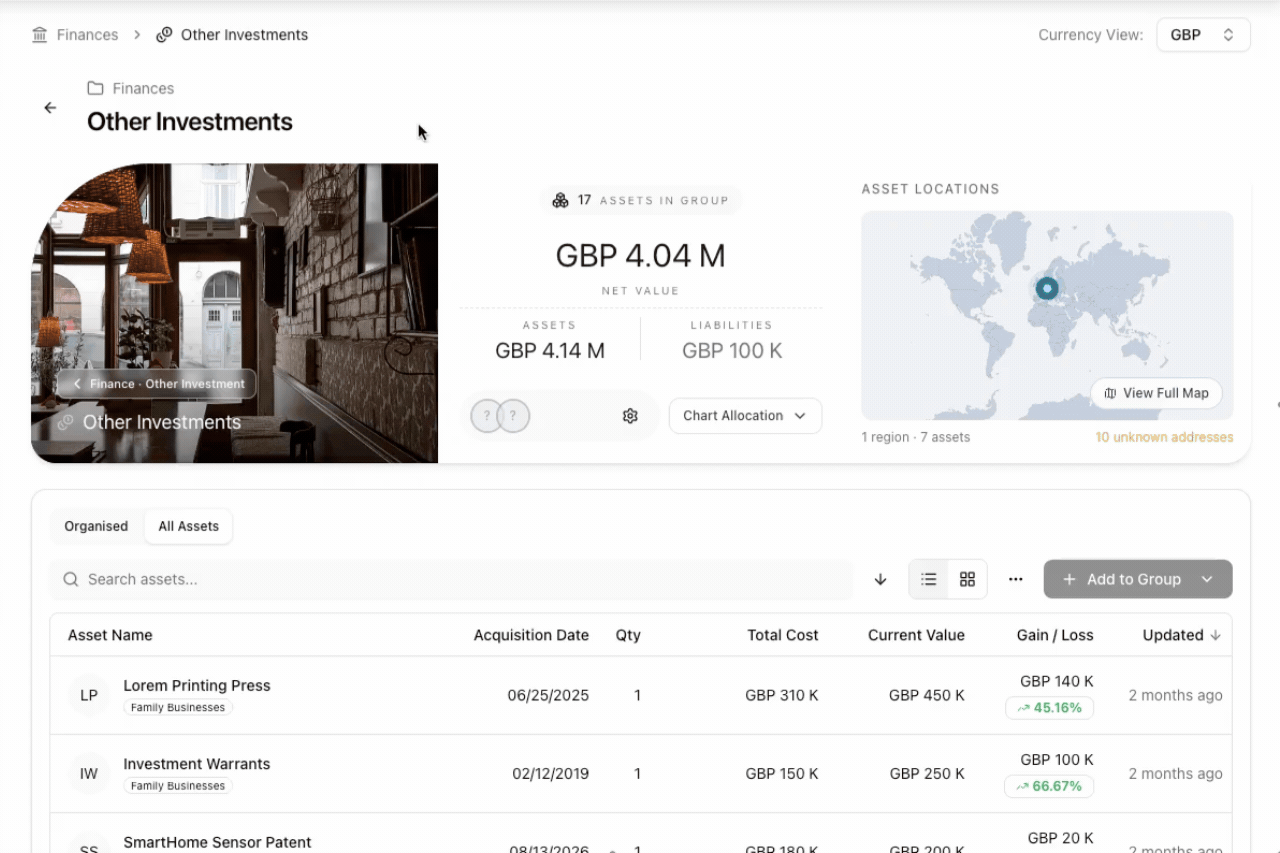The height and width of the screenshot is (853, 1280).
Task: Open the Add to Group dropdown arrow
Action: [x=1207, y=579]
